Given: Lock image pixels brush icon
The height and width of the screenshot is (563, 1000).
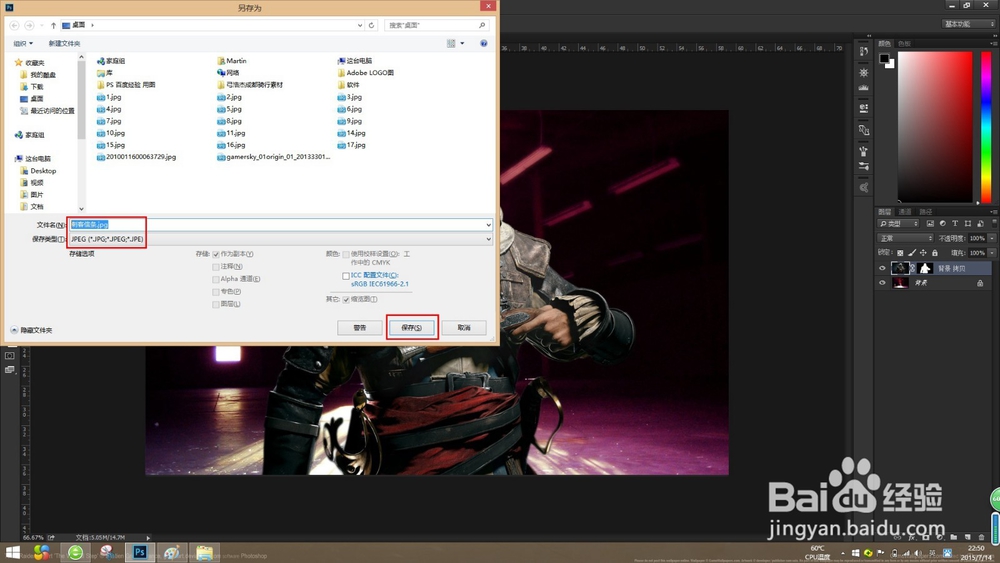Looking at the screenshot, I should (912, 253).
